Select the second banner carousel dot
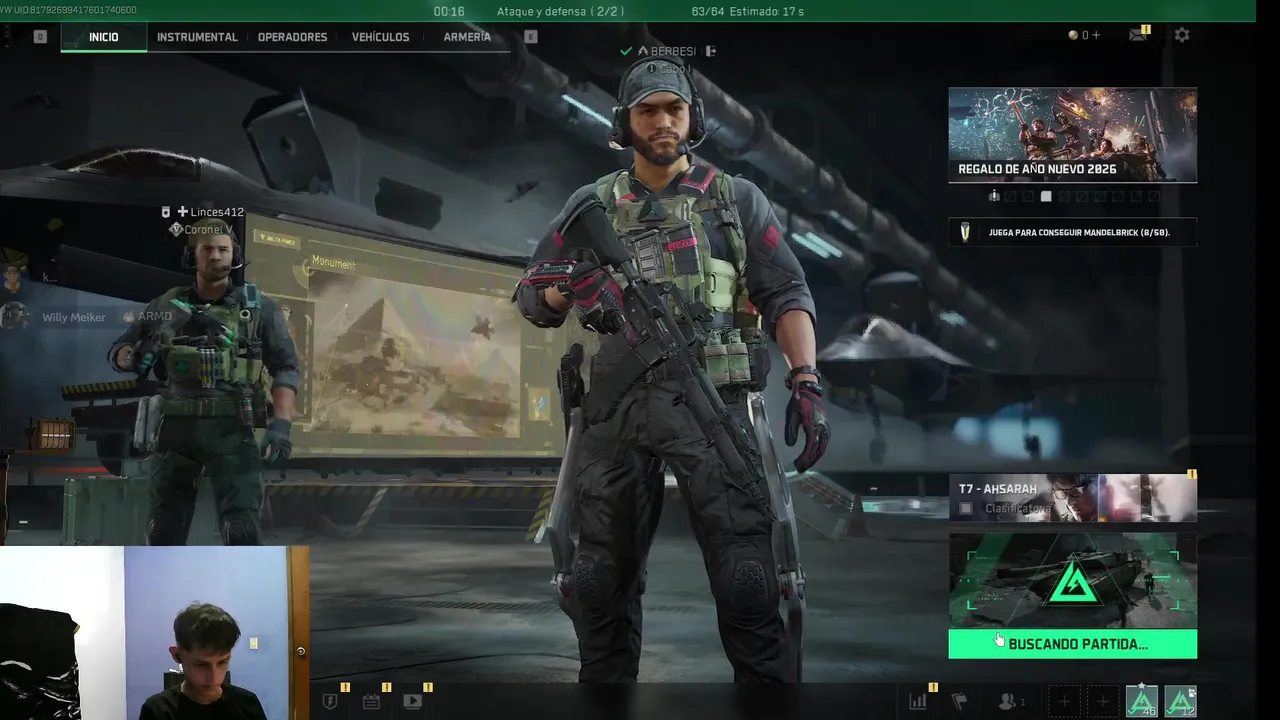Viewport: 1280px width, 720px height. [x=1011, y=196]
